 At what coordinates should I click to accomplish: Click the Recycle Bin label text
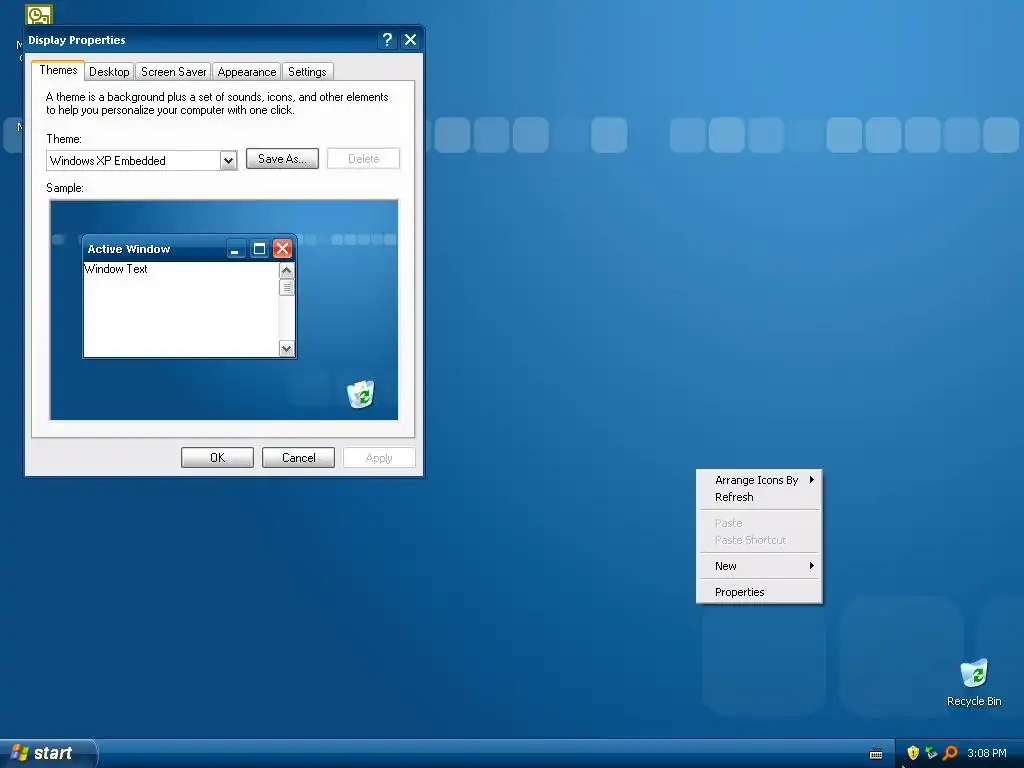pos(974,701)
